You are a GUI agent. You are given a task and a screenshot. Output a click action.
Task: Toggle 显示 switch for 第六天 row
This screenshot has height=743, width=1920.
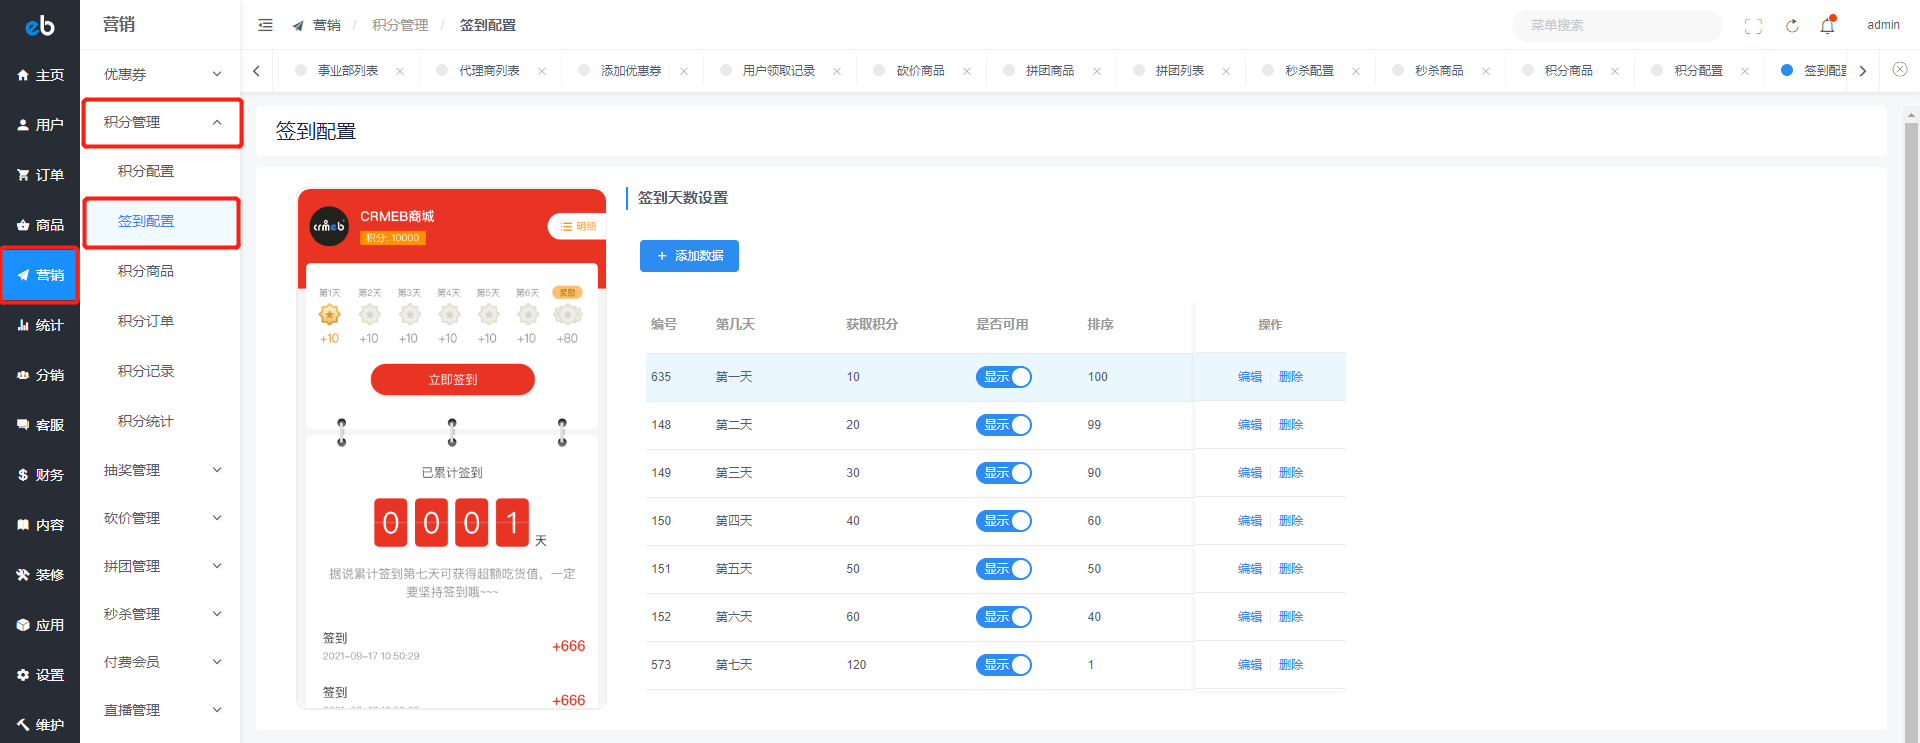point(1003,617)
